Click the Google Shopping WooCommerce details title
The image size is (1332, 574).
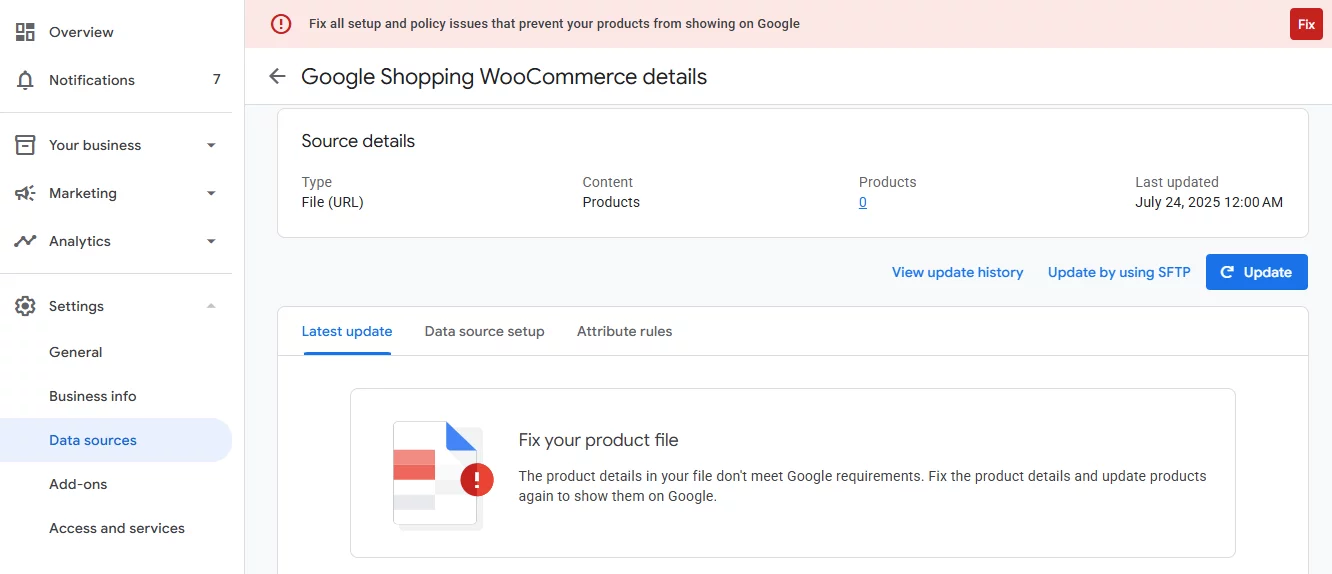(504, 77)
